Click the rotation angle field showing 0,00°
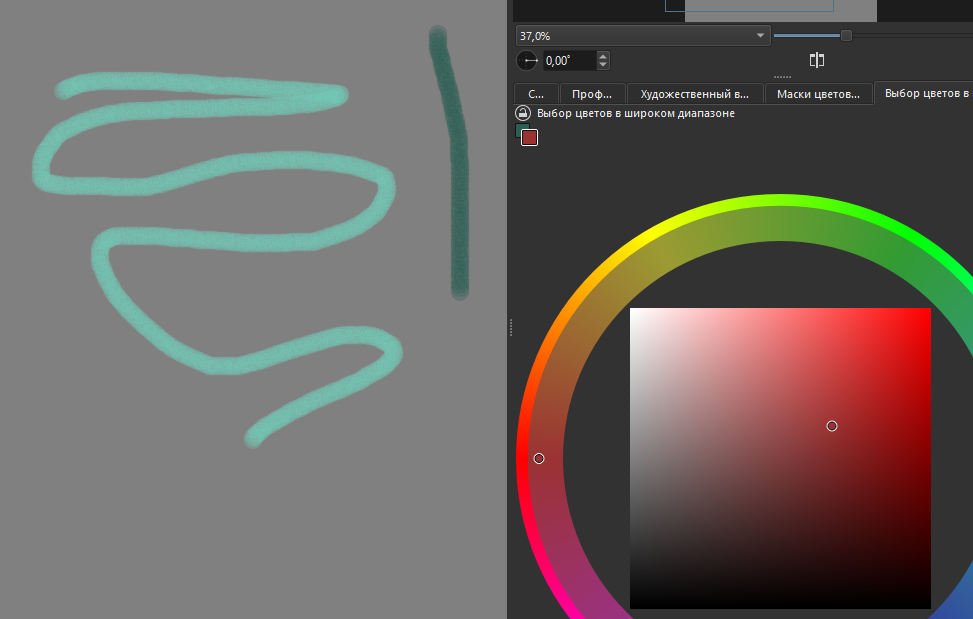 click(570, 61)
